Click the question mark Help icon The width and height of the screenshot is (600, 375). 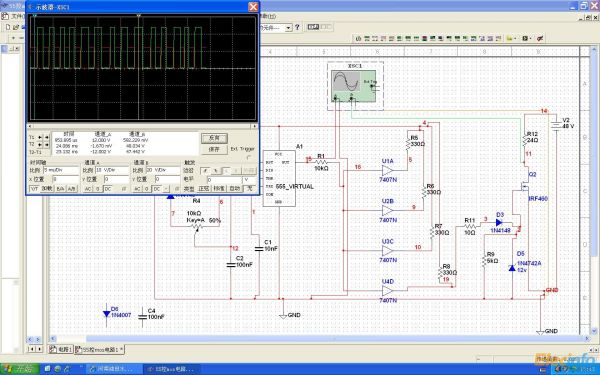click(x=297, y=27)
